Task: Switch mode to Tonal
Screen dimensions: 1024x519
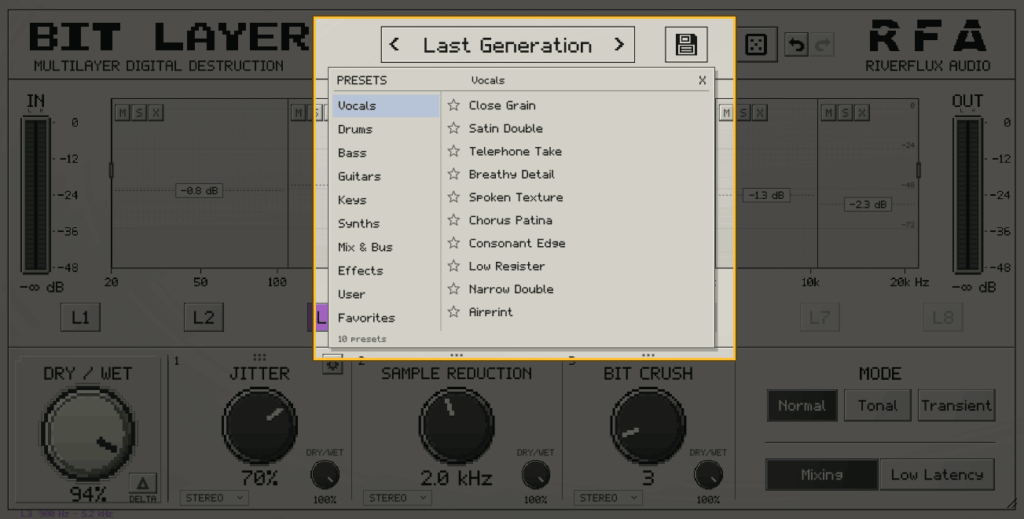Action: 877,405
